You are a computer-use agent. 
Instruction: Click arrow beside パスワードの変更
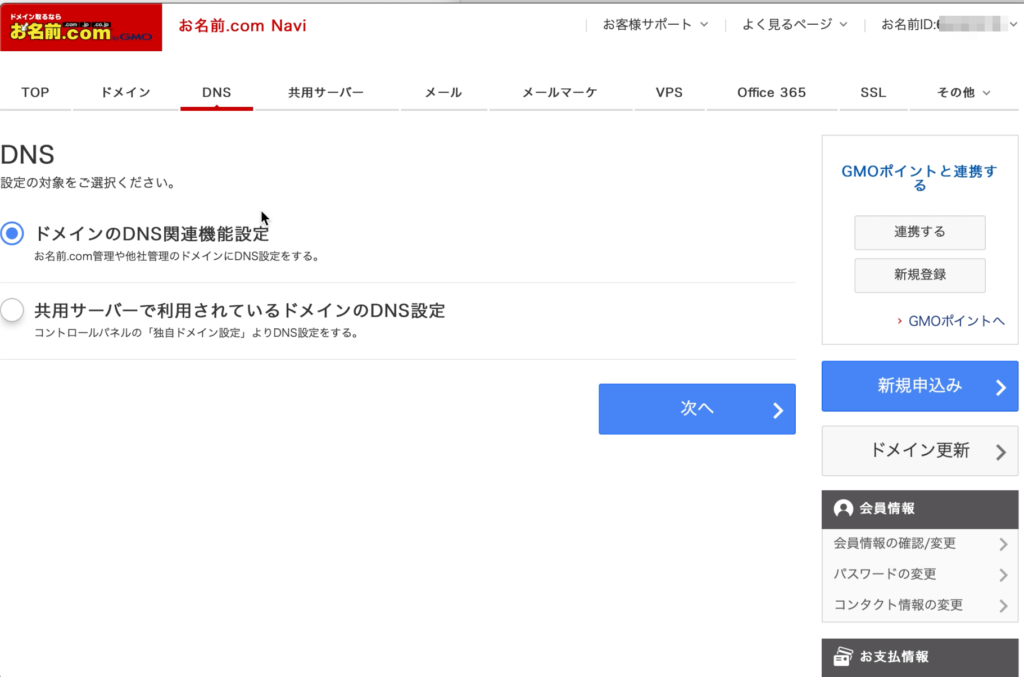[1003, 575]
